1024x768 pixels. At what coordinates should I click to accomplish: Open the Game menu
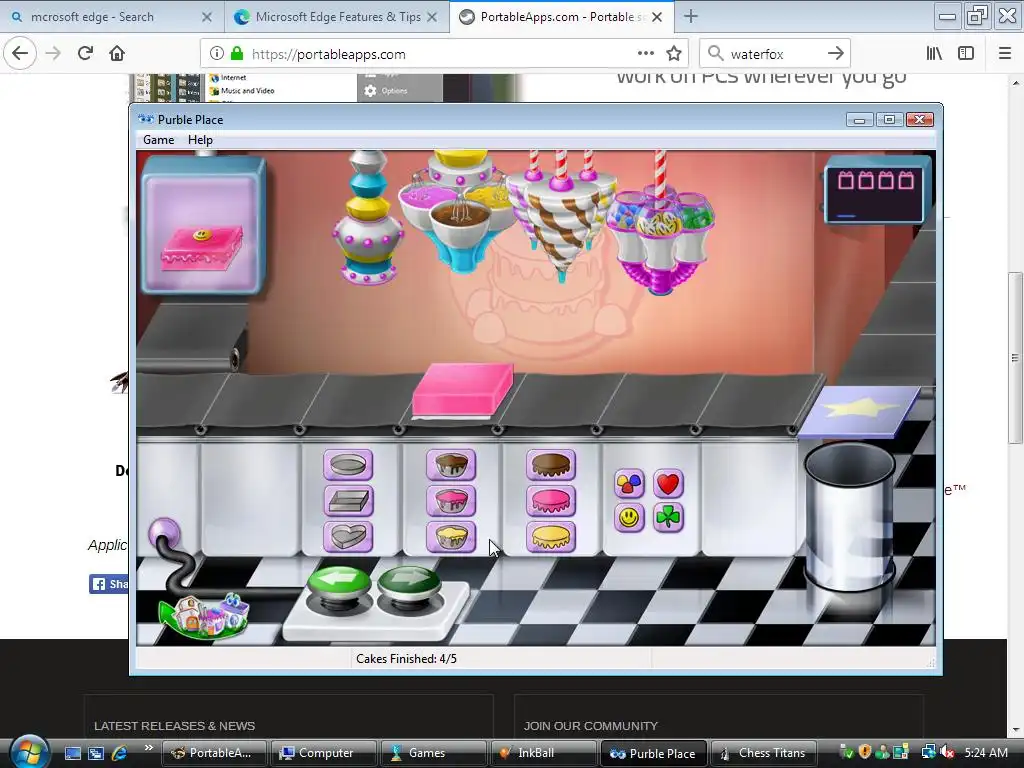[x=159, y=140]
